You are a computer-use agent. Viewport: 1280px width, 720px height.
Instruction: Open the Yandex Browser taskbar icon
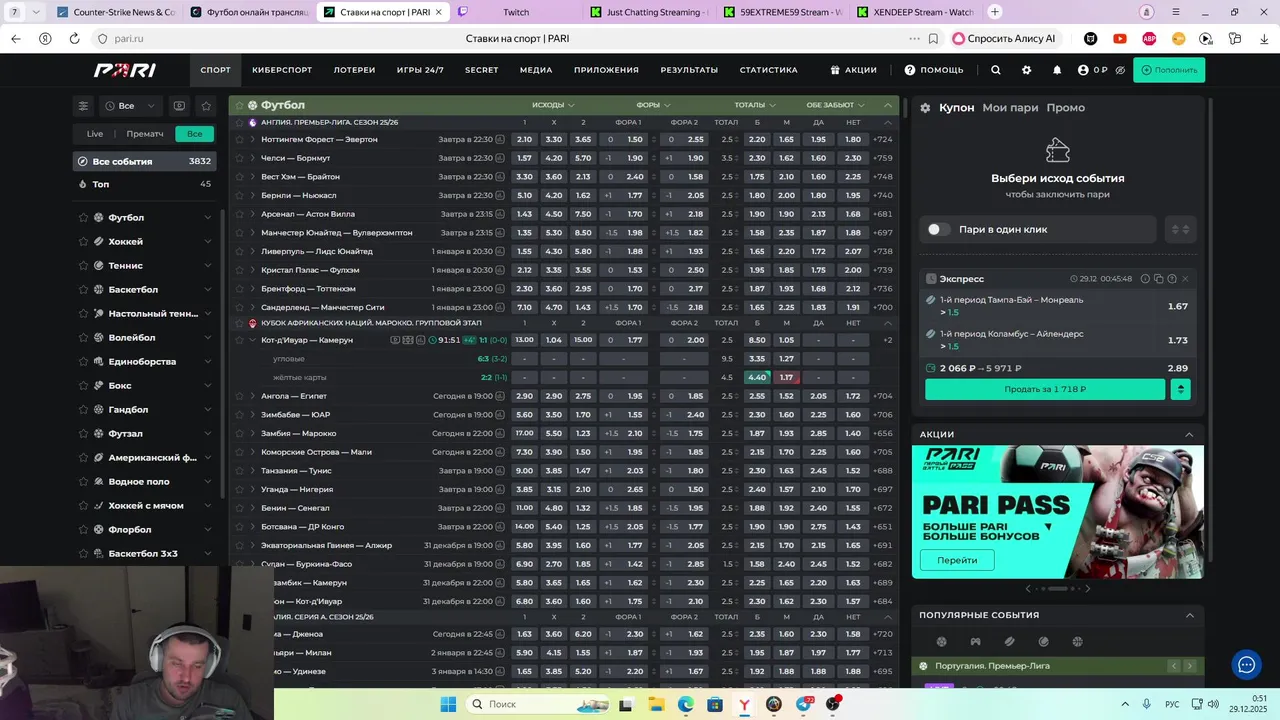pyautogui.click(x=744, y=704)
